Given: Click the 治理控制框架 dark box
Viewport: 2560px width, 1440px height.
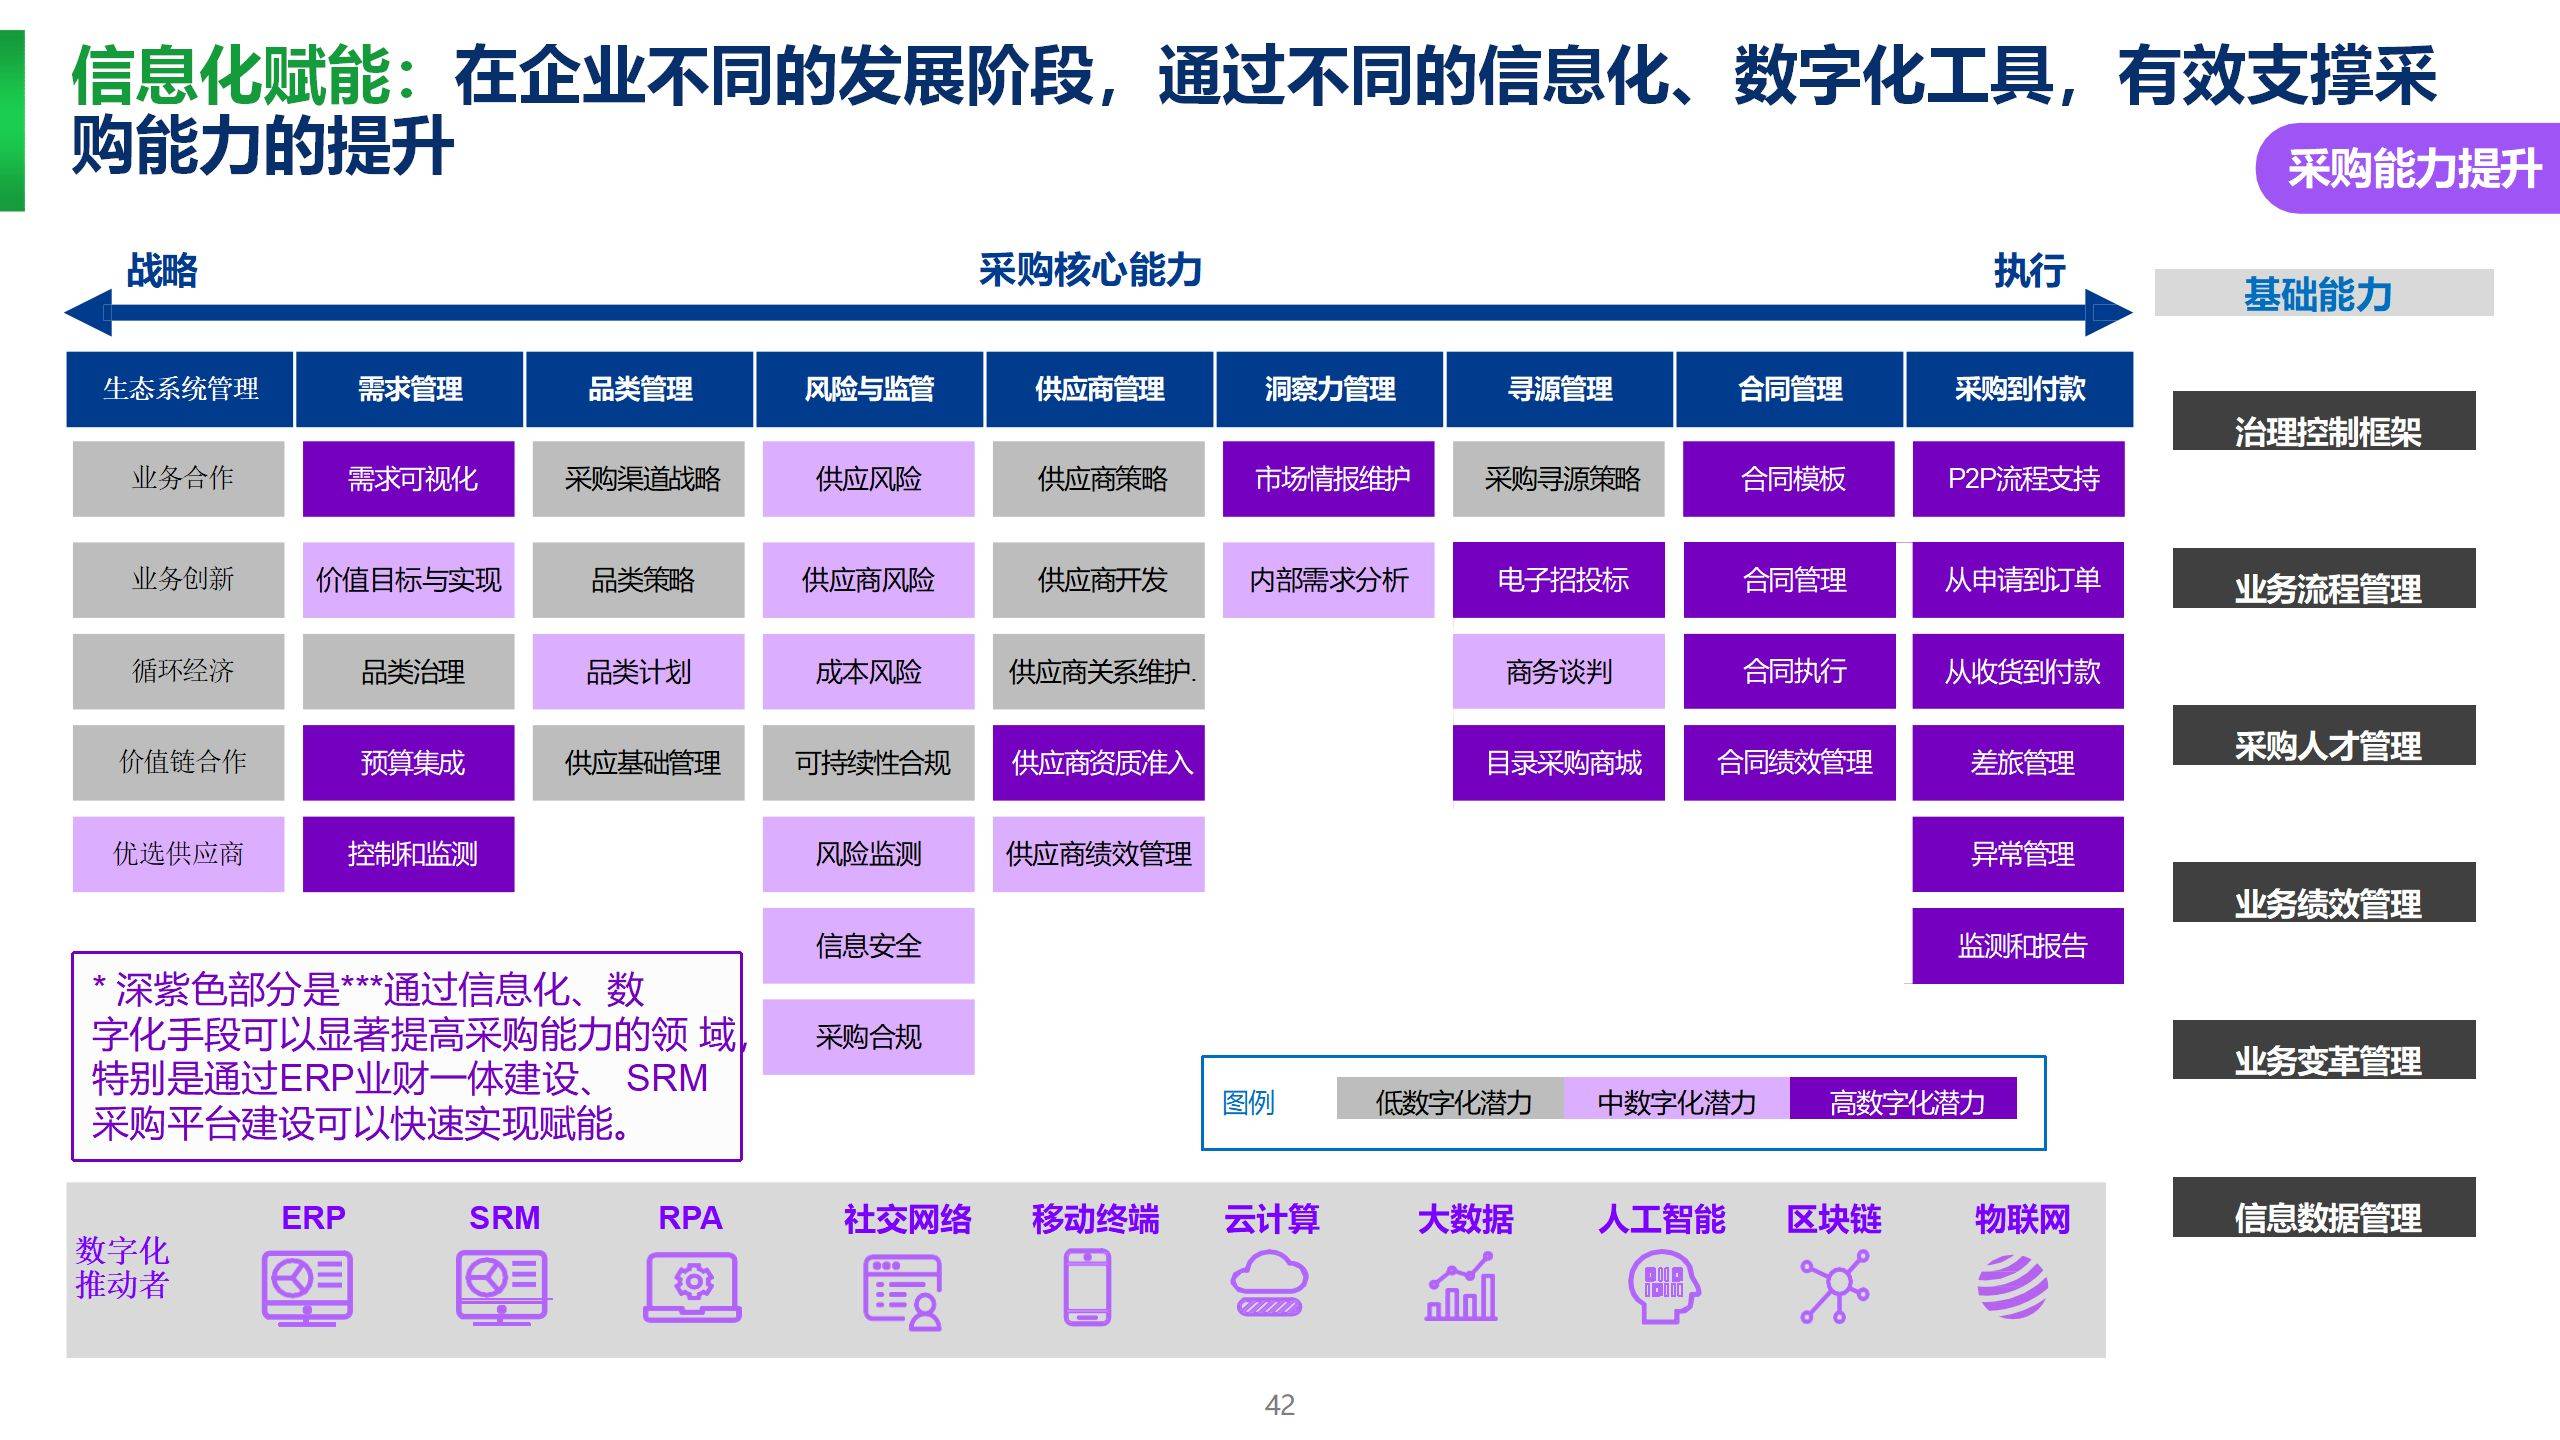Looking at the screenshot, I should pyautogui.click(x=2324, y=421).
